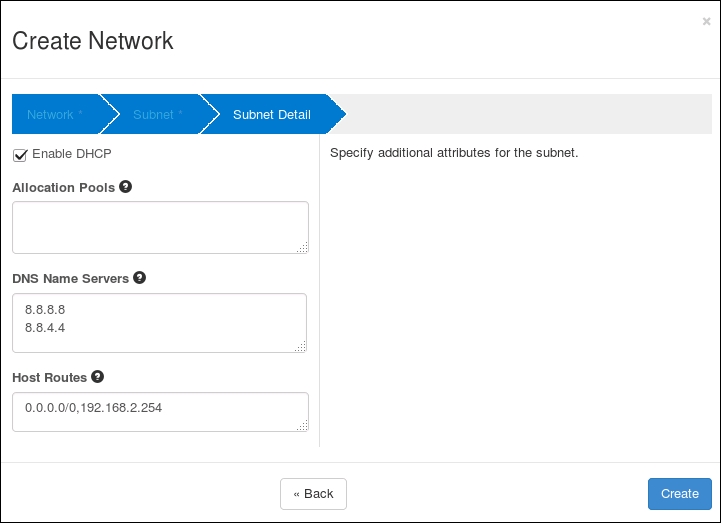Click the Allocation Pools resize handle

(x=302, y=247)
